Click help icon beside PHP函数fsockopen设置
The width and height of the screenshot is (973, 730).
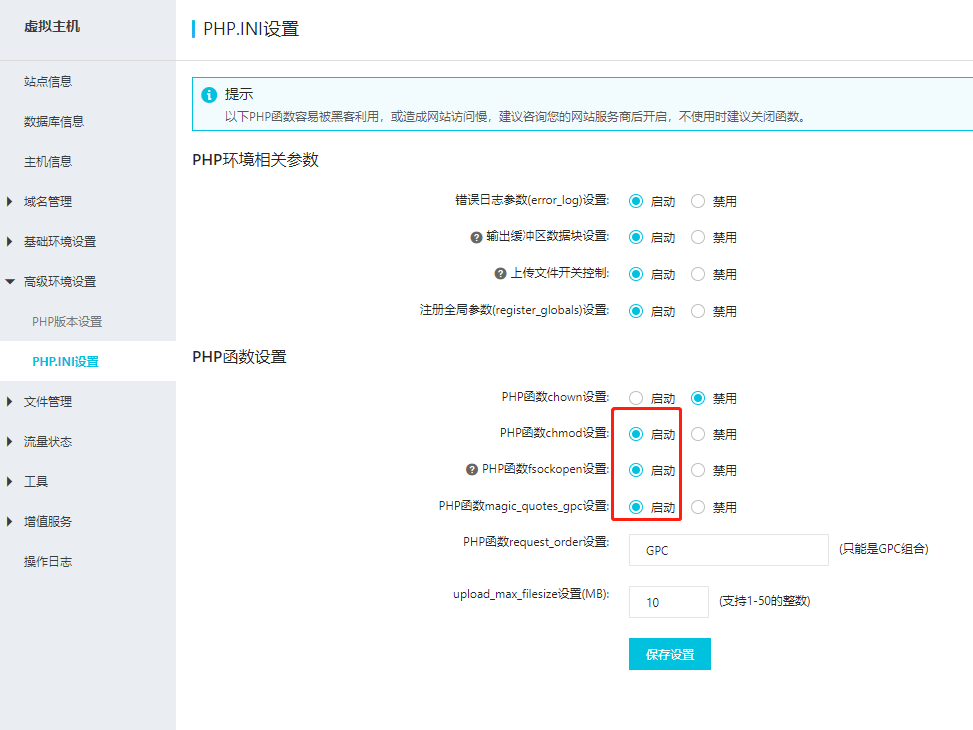[x=472, y=470]
